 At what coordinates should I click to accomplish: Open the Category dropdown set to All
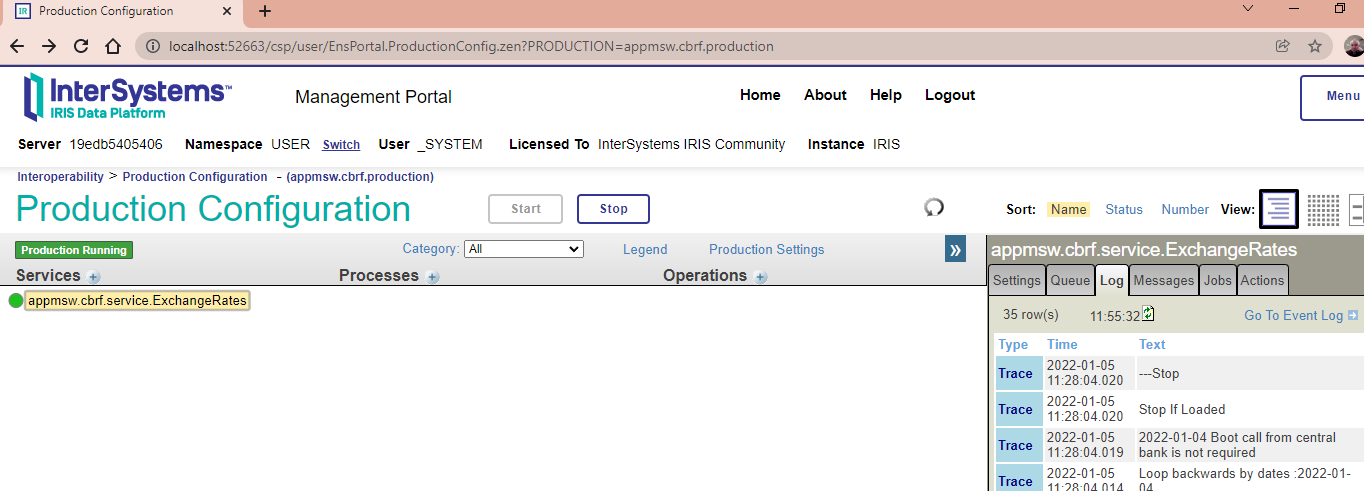click(524, 249)
